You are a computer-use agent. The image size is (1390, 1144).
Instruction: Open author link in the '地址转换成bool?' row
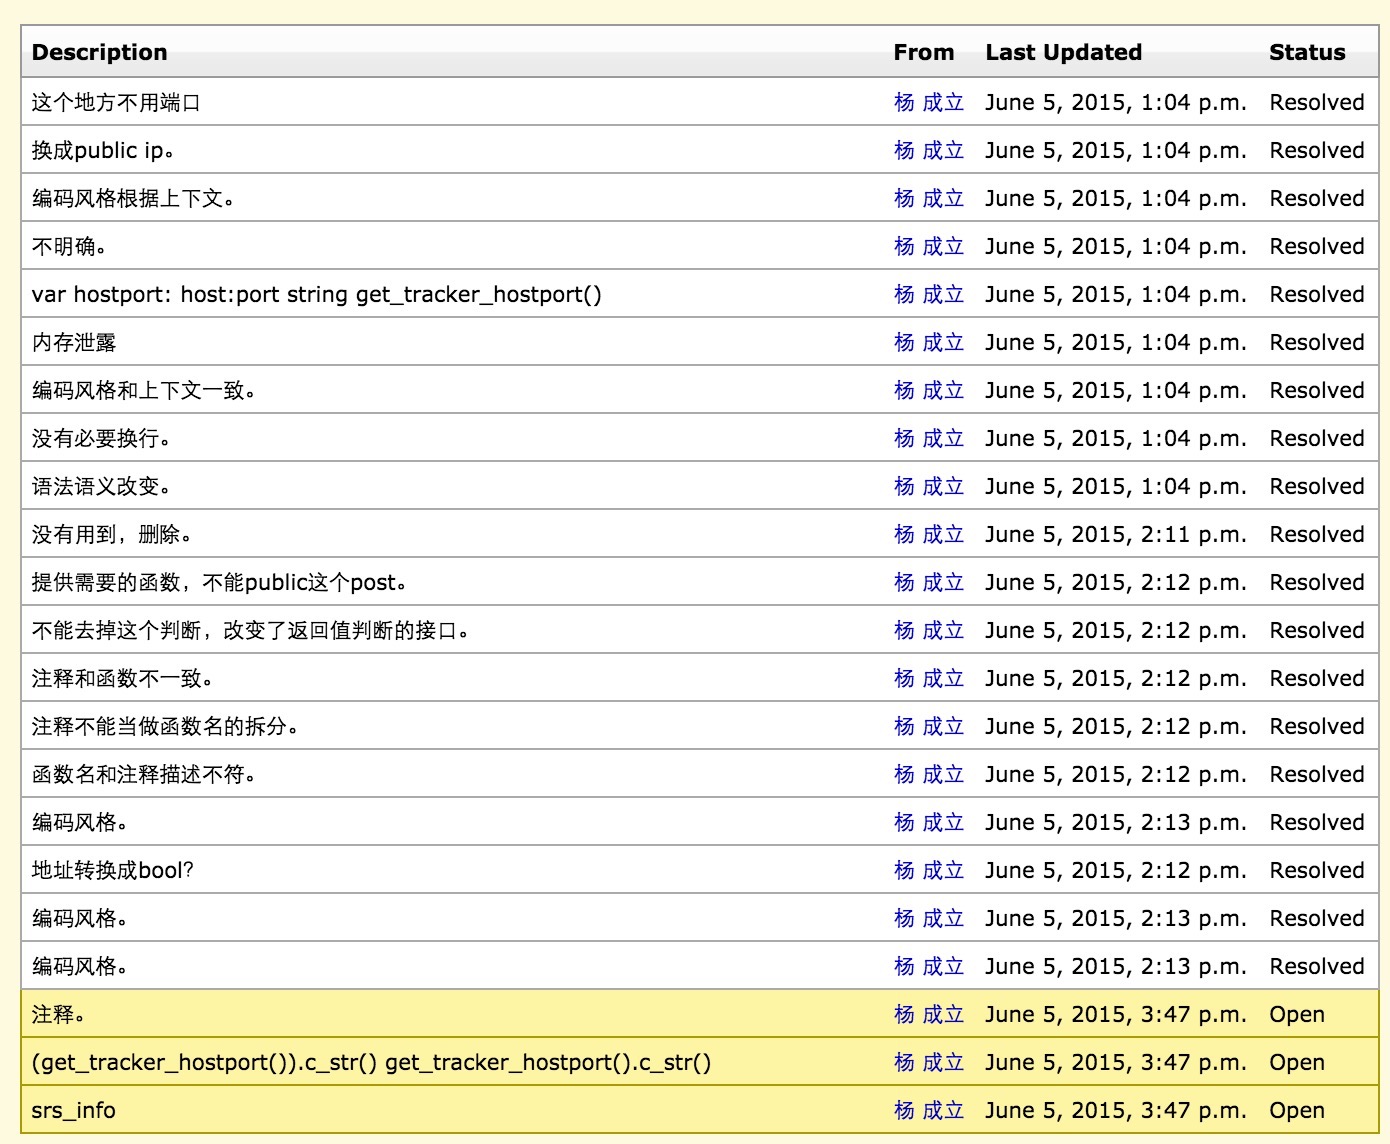click(x=928, y=871)
